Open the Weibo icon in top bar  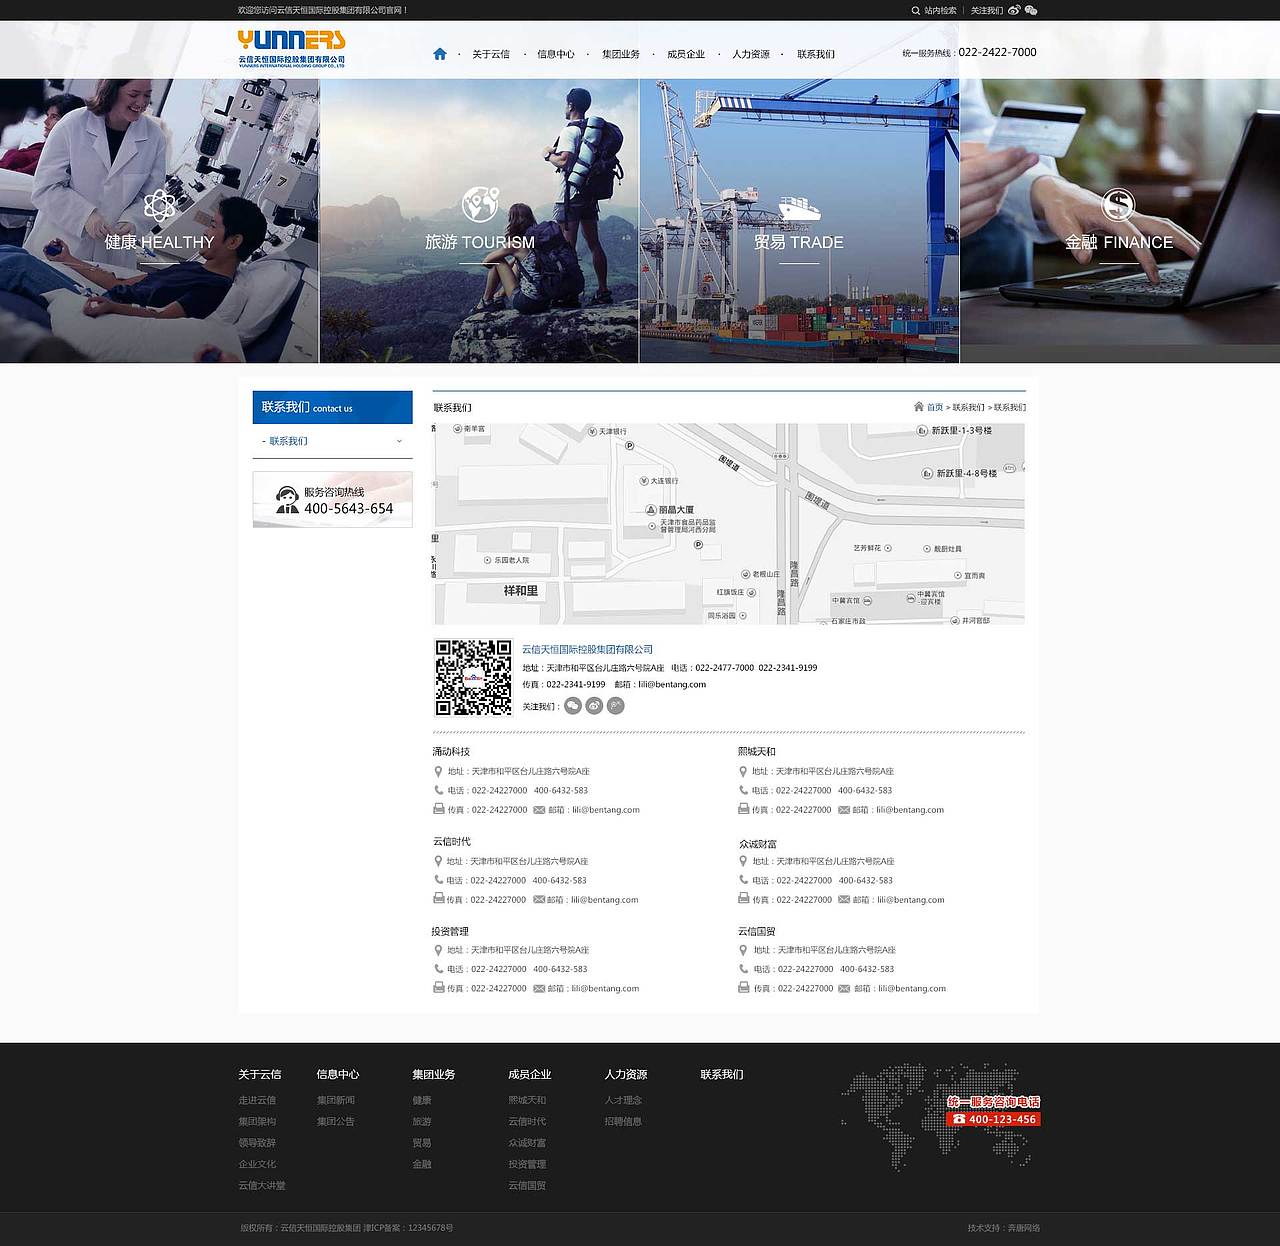coord(1014,10)
